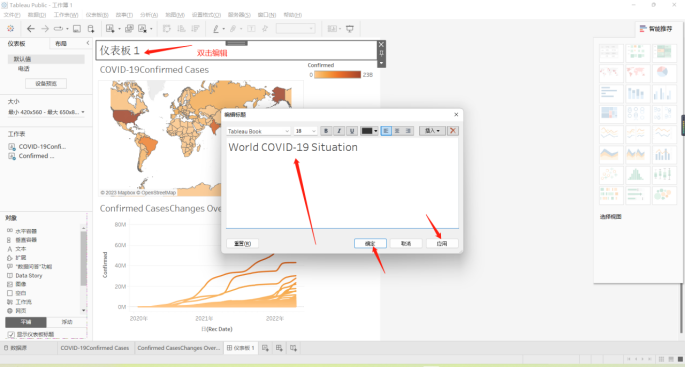Click in the World COVID-19 Situation text area
Screen dimensions: 686x368
pyautogui.click(x=342, y=183)
